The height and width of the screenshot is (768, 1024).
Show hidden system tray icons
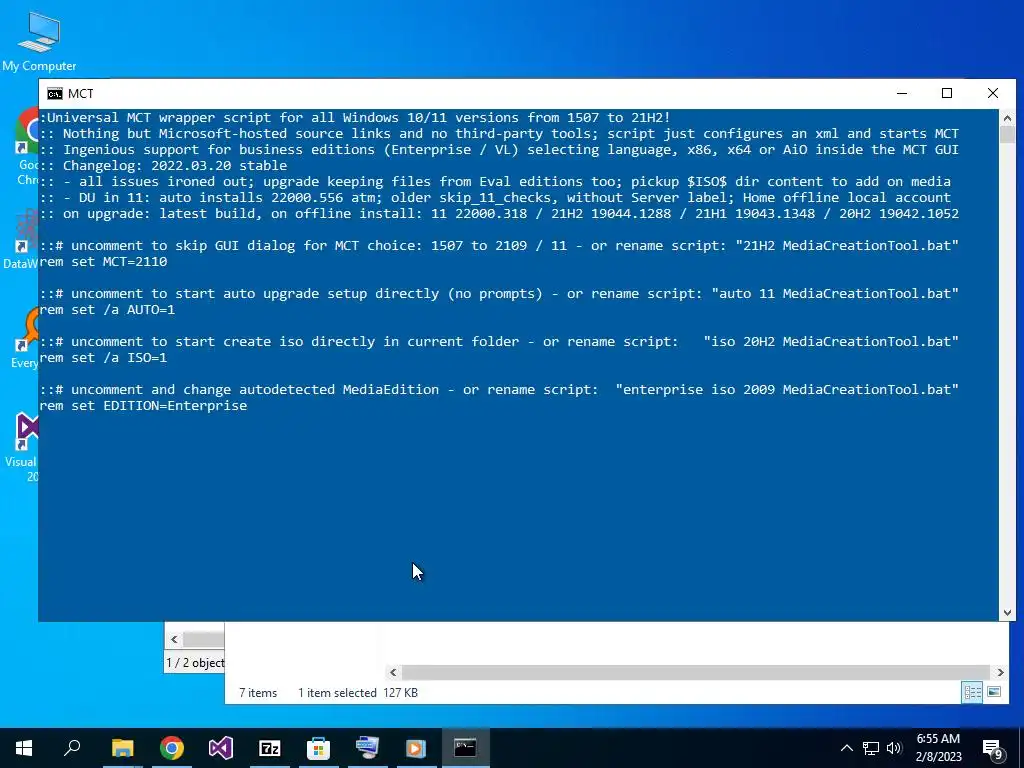pos(846,748)
